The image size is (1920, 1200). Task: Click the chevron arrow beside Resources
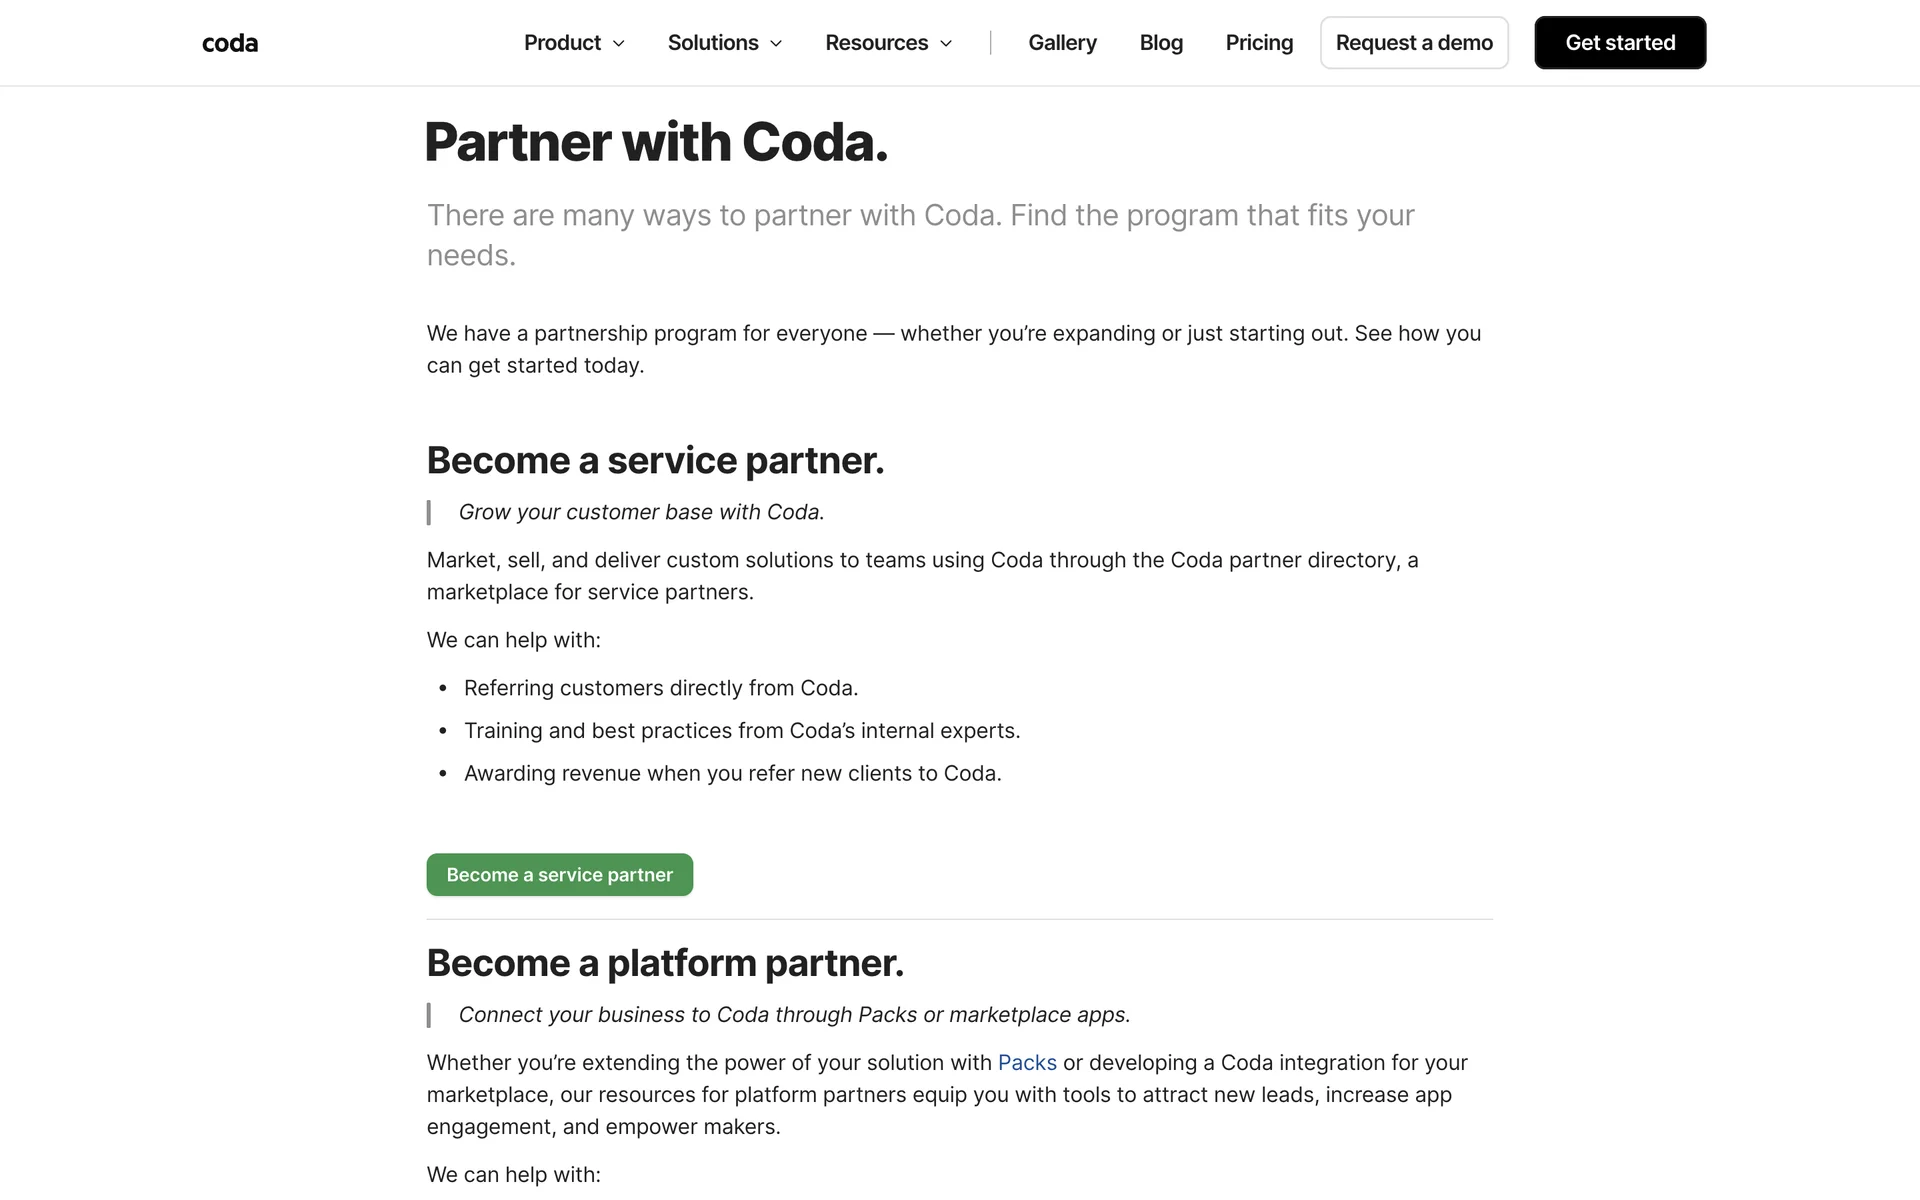tap(946, 43)
